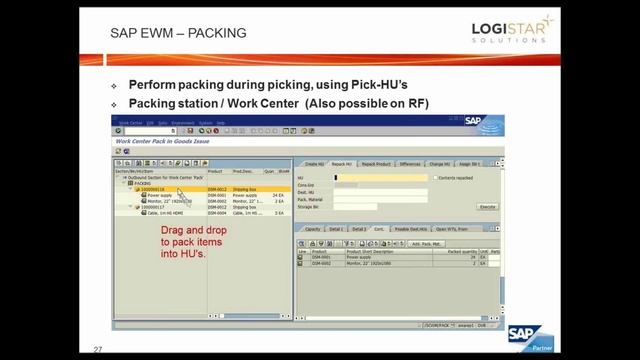640x360 pixels.
Task: Collapse handling unit 1000000118 node
Action: pos(131,189)
